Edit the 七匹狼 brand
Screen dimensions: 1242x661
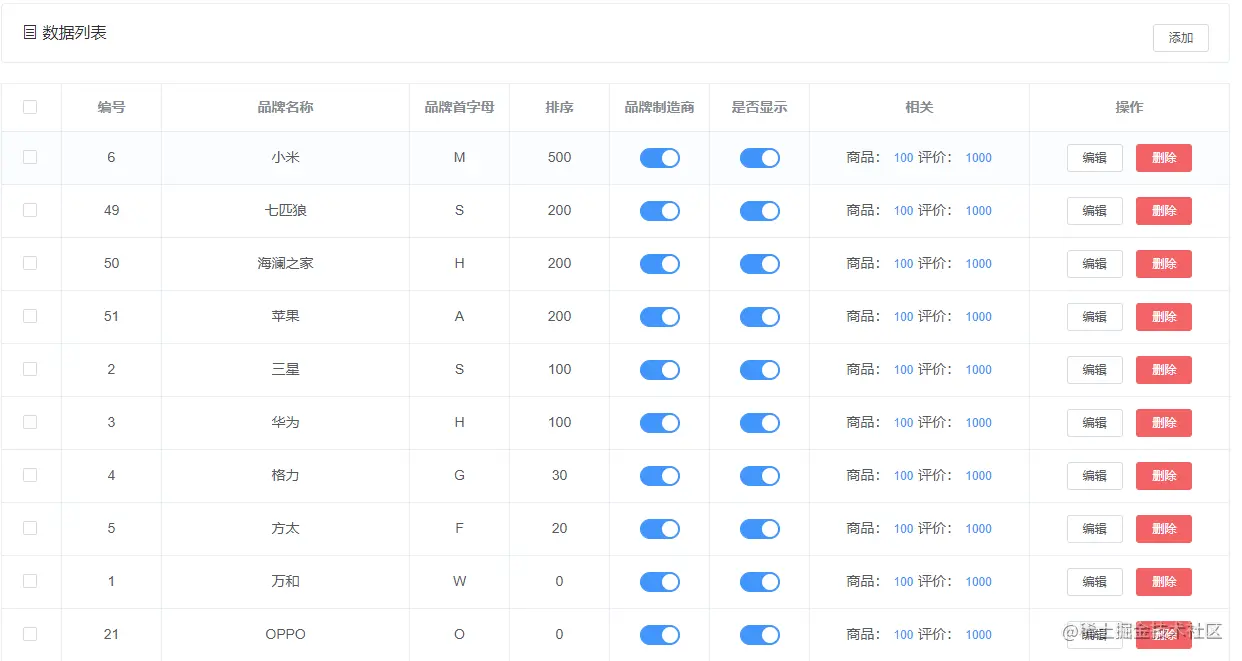[1095, 211]
